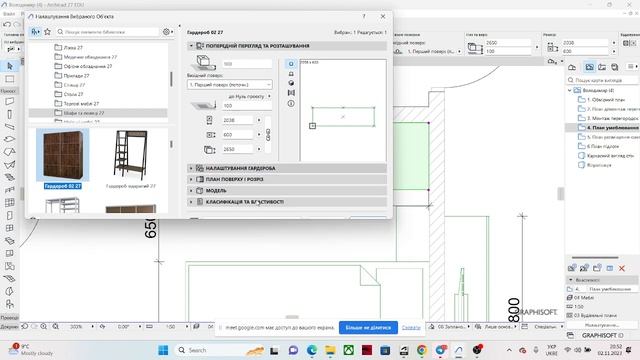Open the new view icon below the Navigator
This screenshot has width=640, height=360.
click(571, 268)
